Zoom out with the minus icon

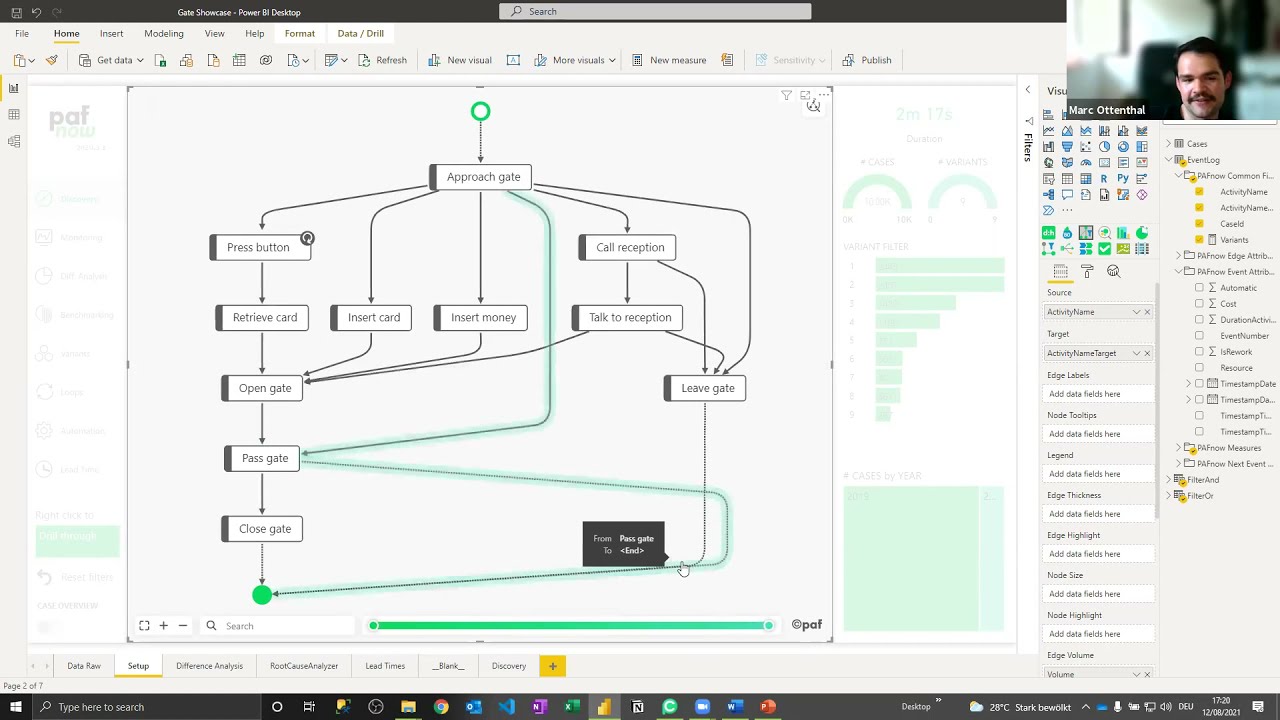click(182, 626)
